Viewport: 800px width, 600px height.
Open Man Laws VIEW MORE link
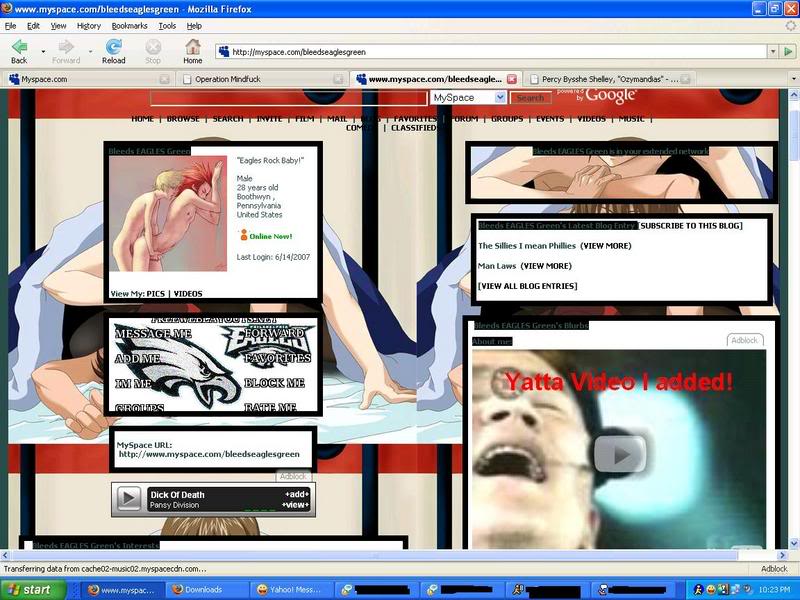546,266
